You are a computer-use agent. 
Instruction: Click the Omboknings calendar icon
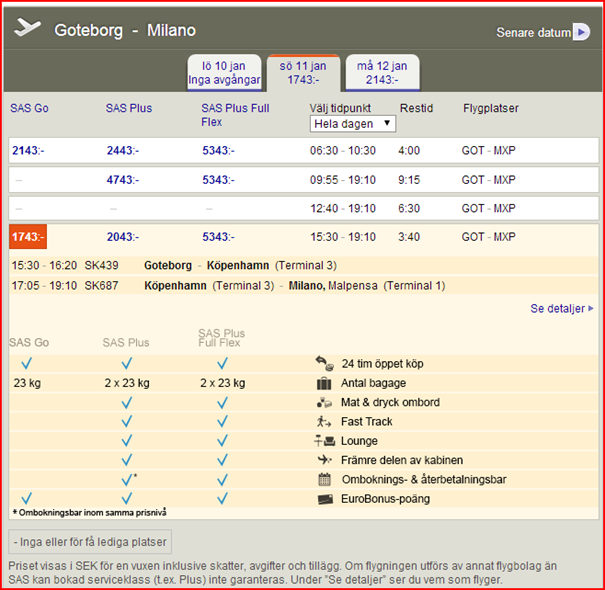tap(323, 479)
